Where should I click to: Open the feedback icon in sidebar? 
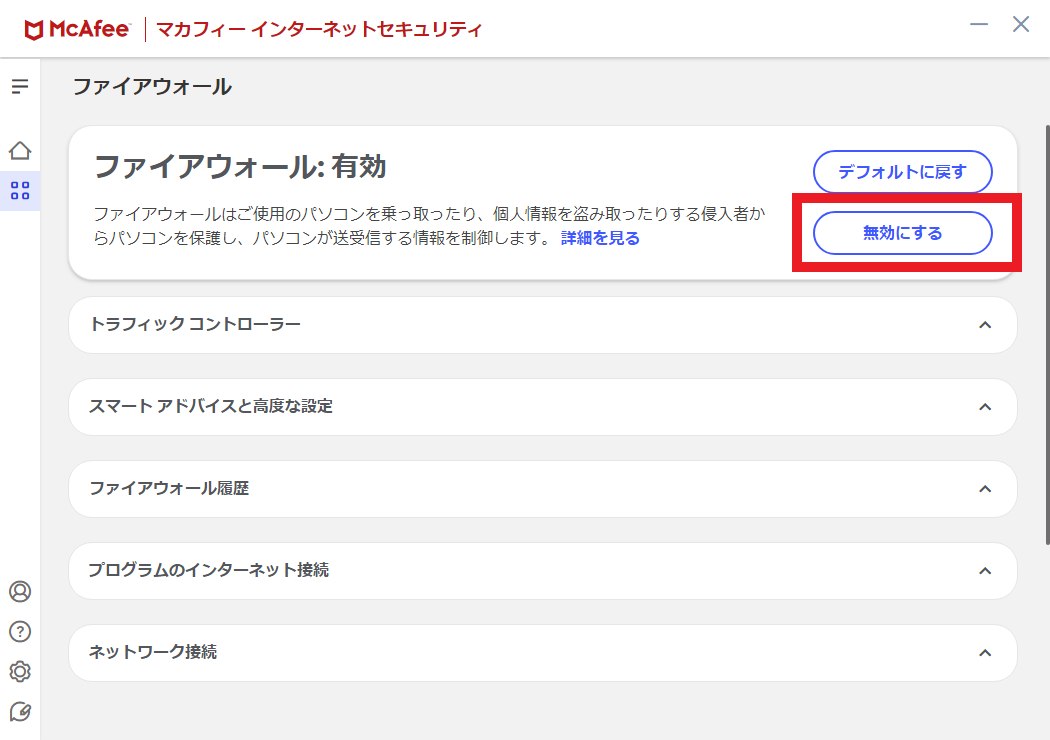pos(20,712)
